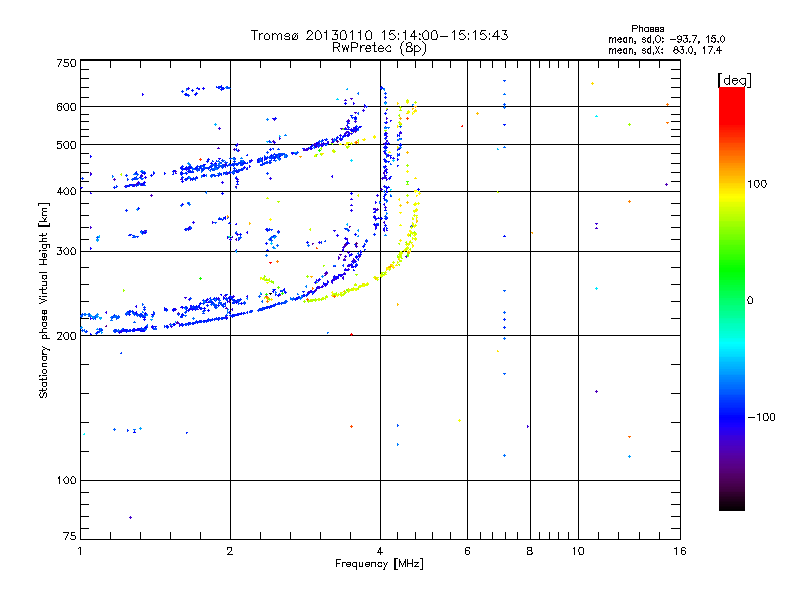The height and width of the screenshot is (600, 800).
Task: Click the colorbar tick label '-100'
Action: tap(761, 417)
